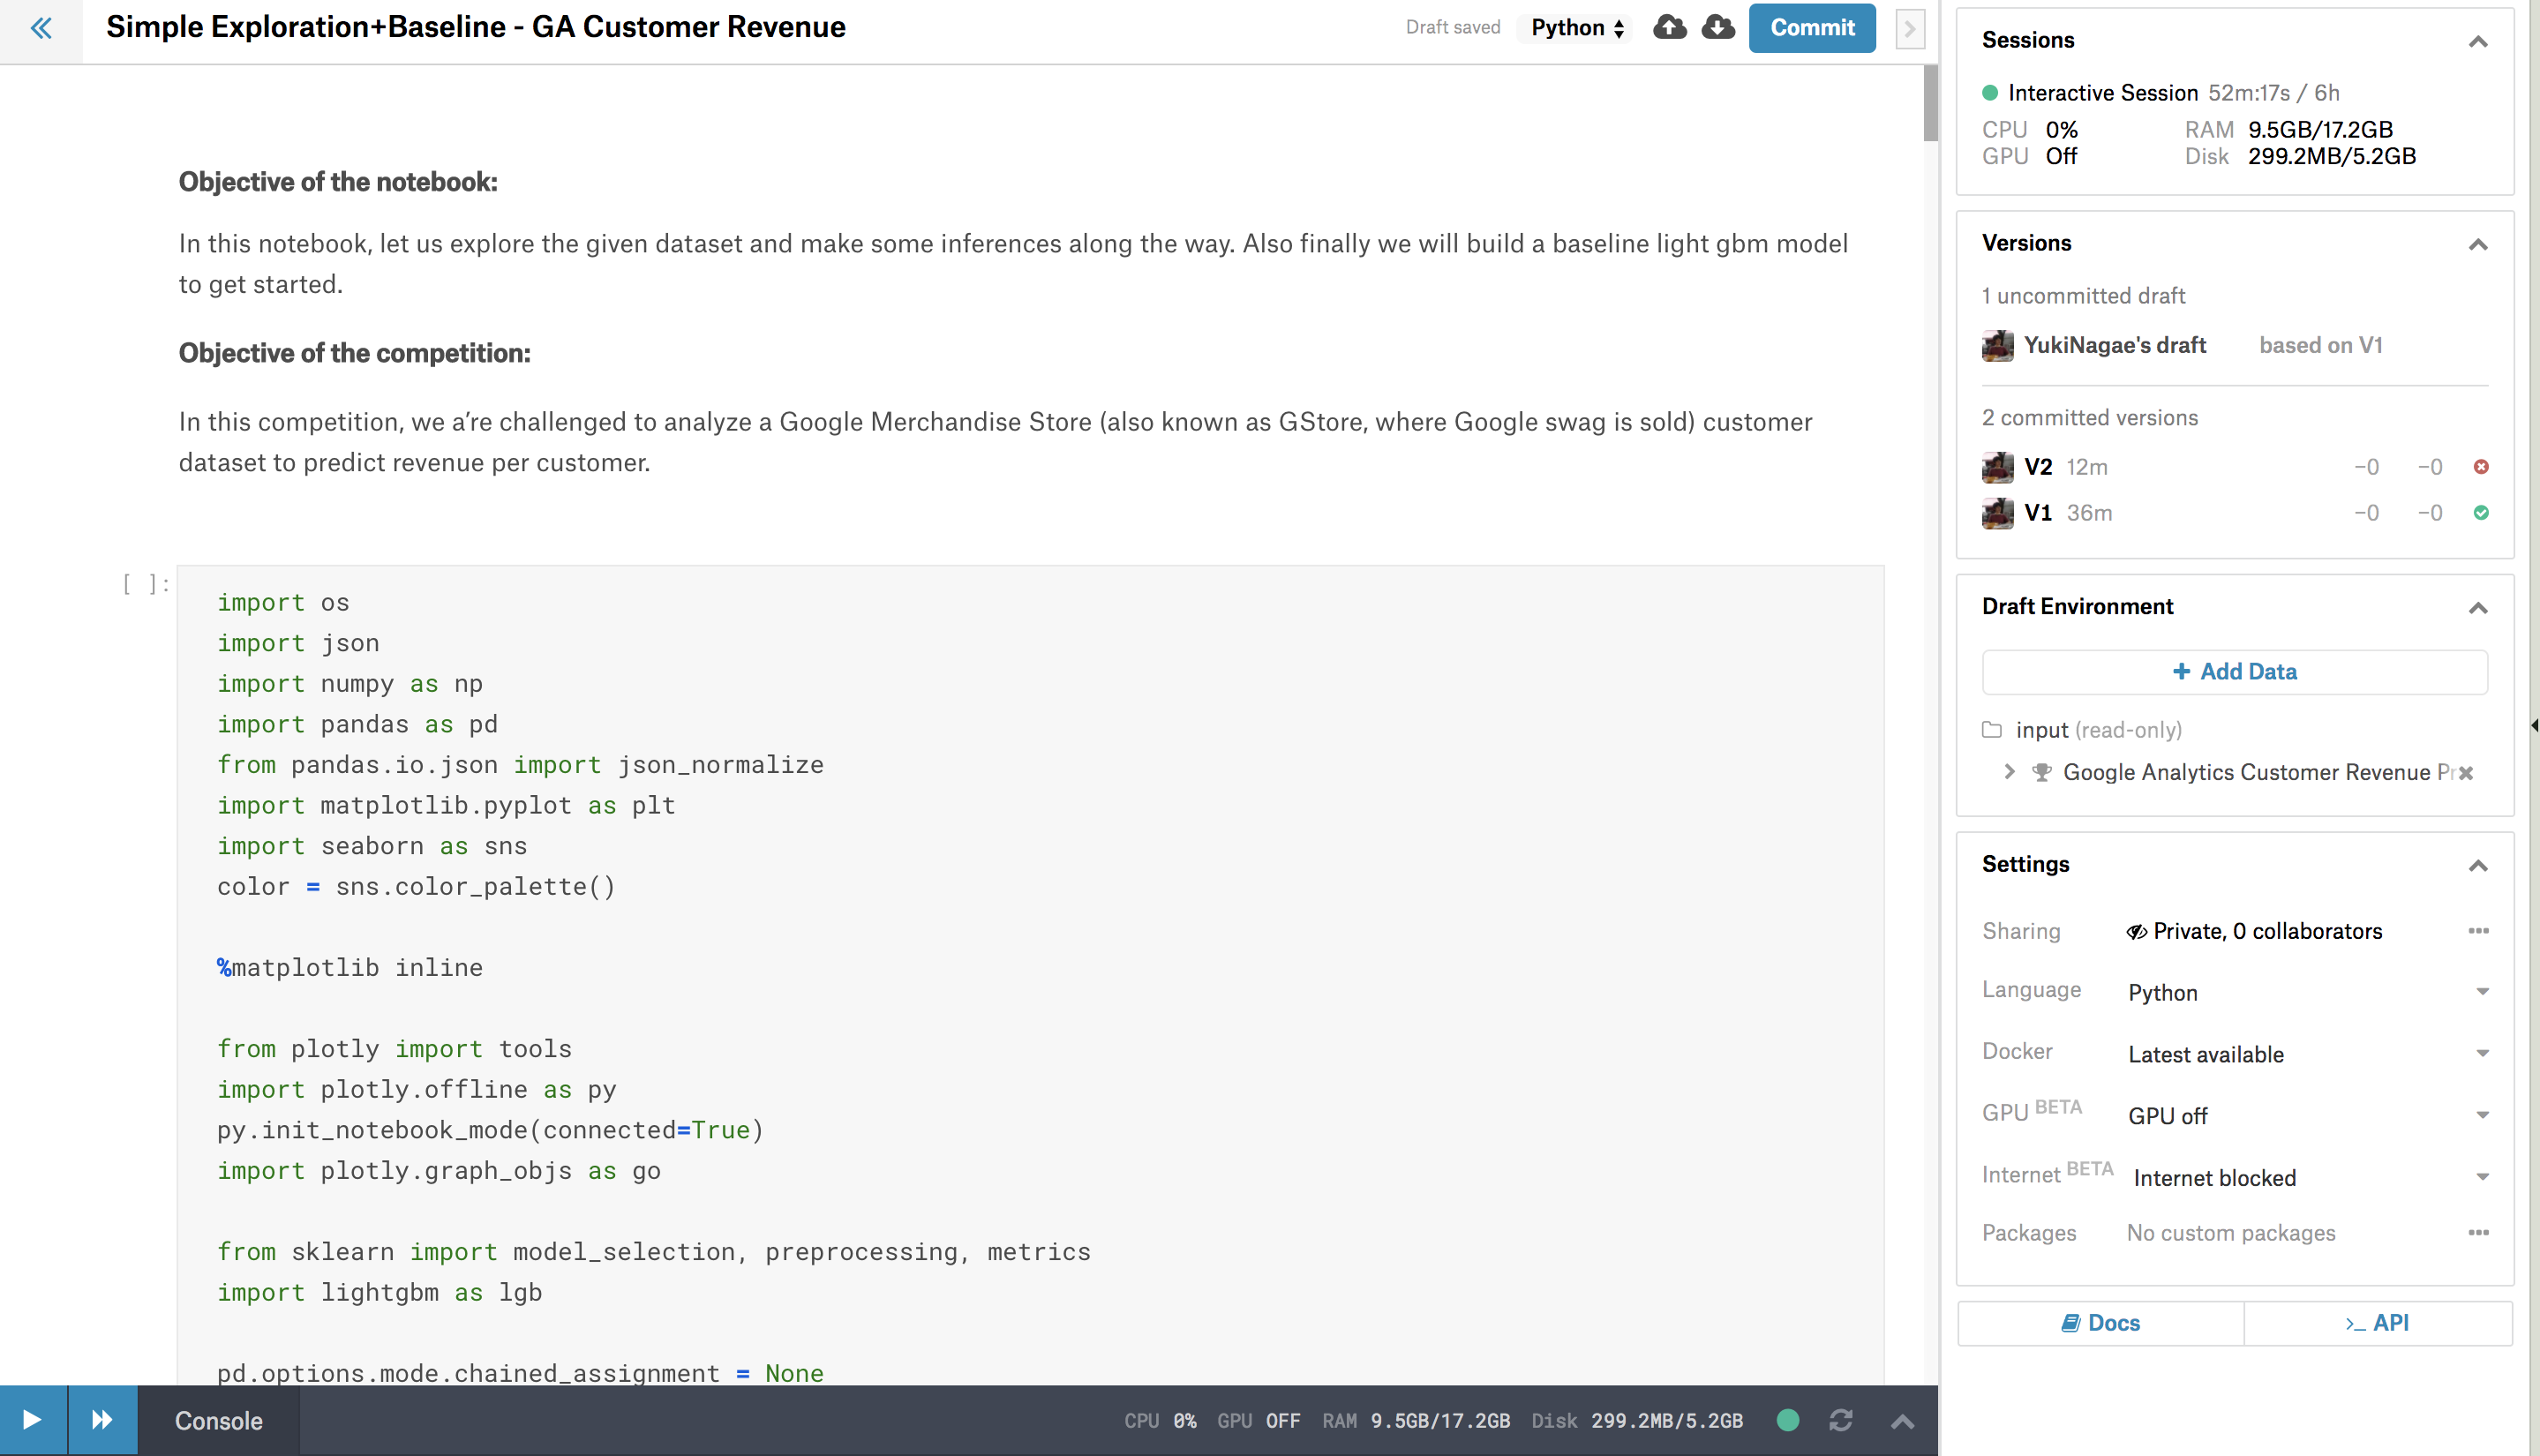
Task: Remove Google Analytics dataset with the X icon
Action: [x=2466, y=772]
